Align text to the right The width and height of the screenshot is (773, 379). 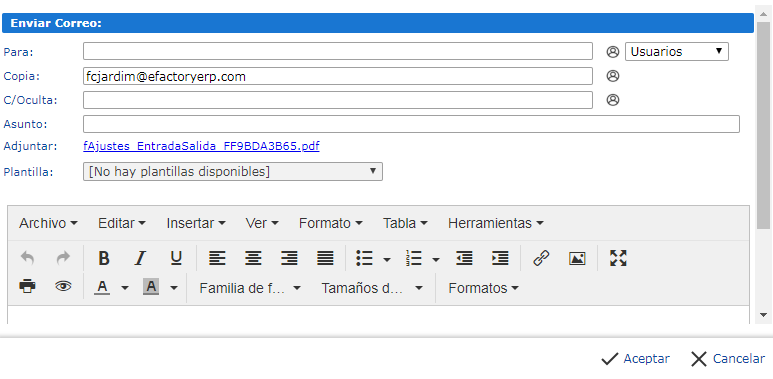pos(289,258)
